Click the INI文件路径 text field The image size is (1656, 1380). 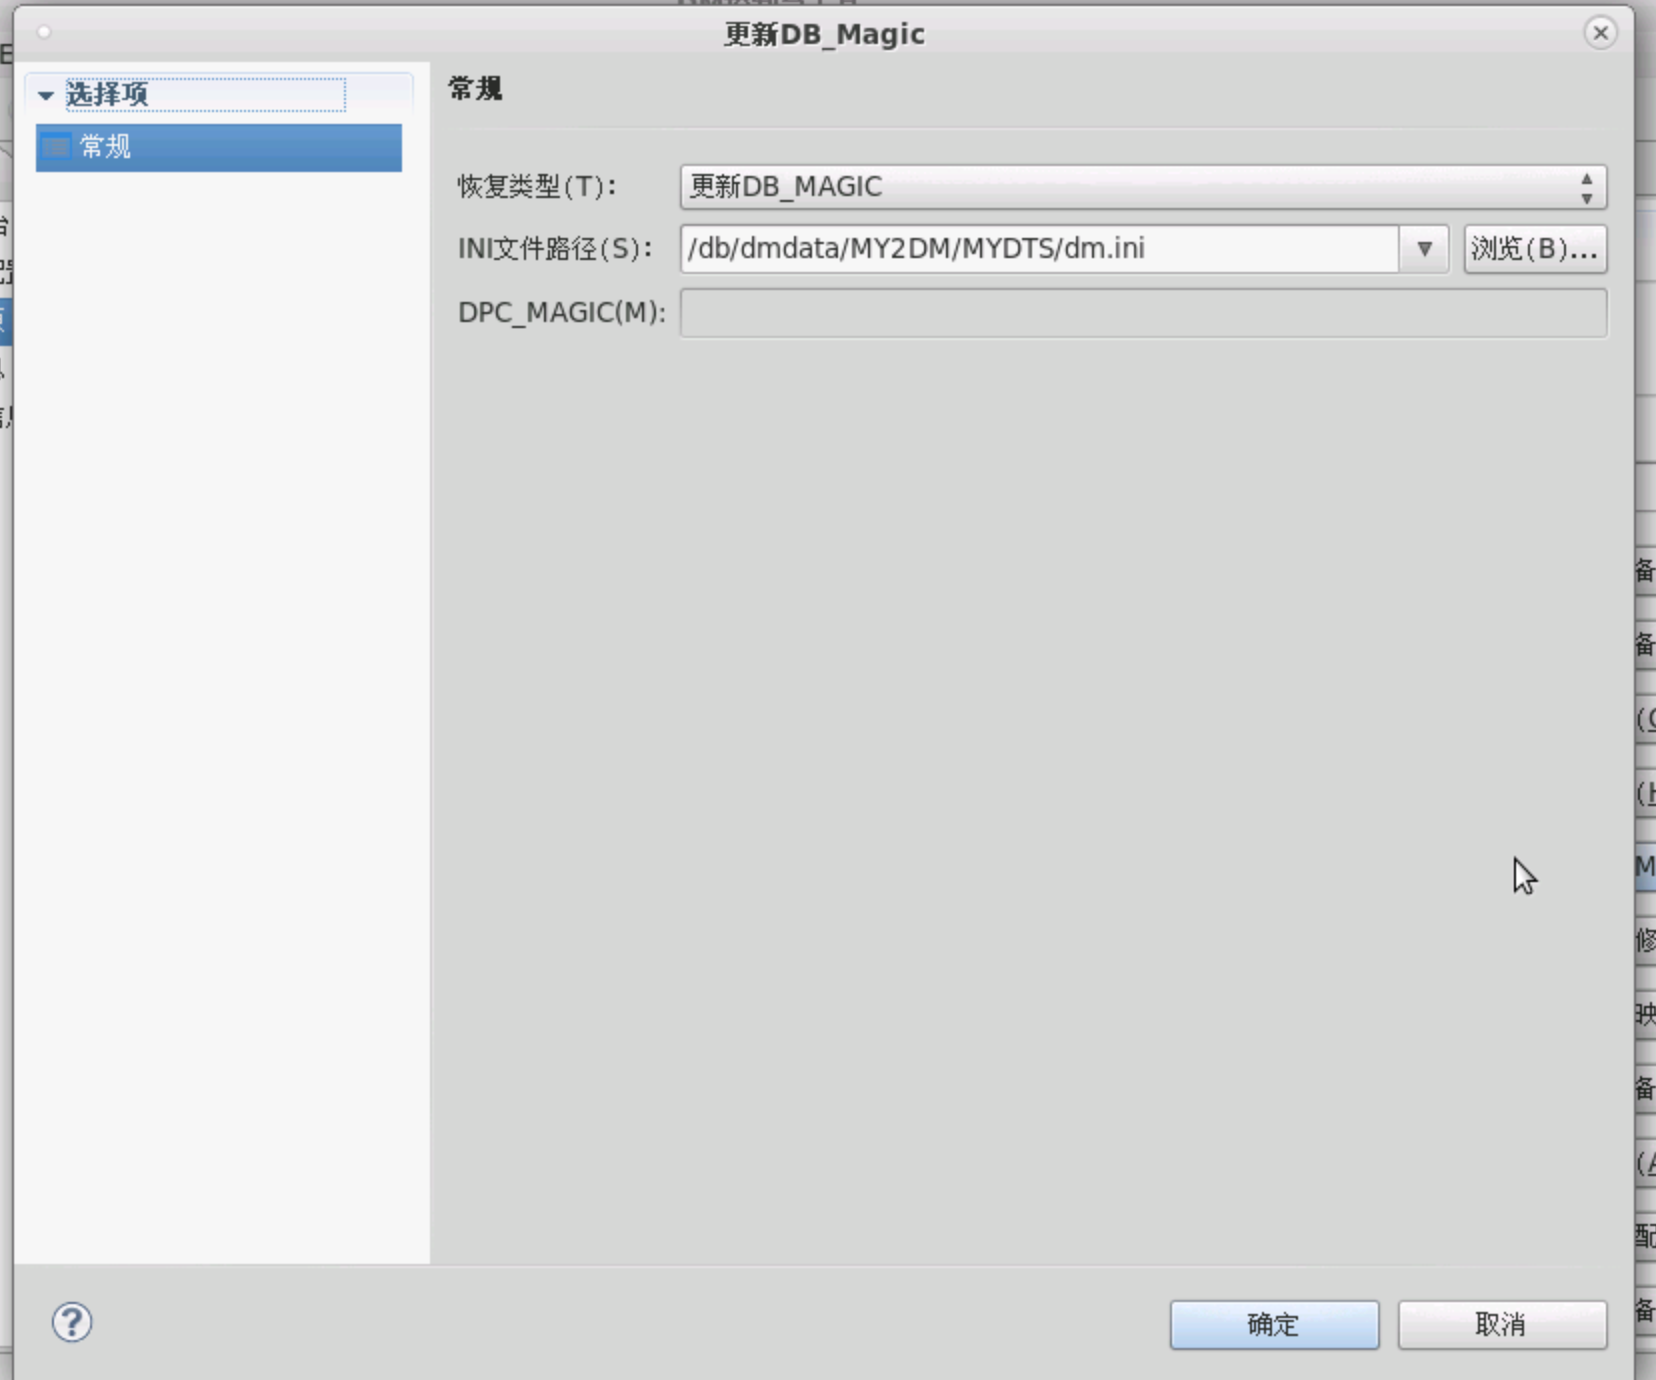pyautogui.click(x=1039, y=248)
